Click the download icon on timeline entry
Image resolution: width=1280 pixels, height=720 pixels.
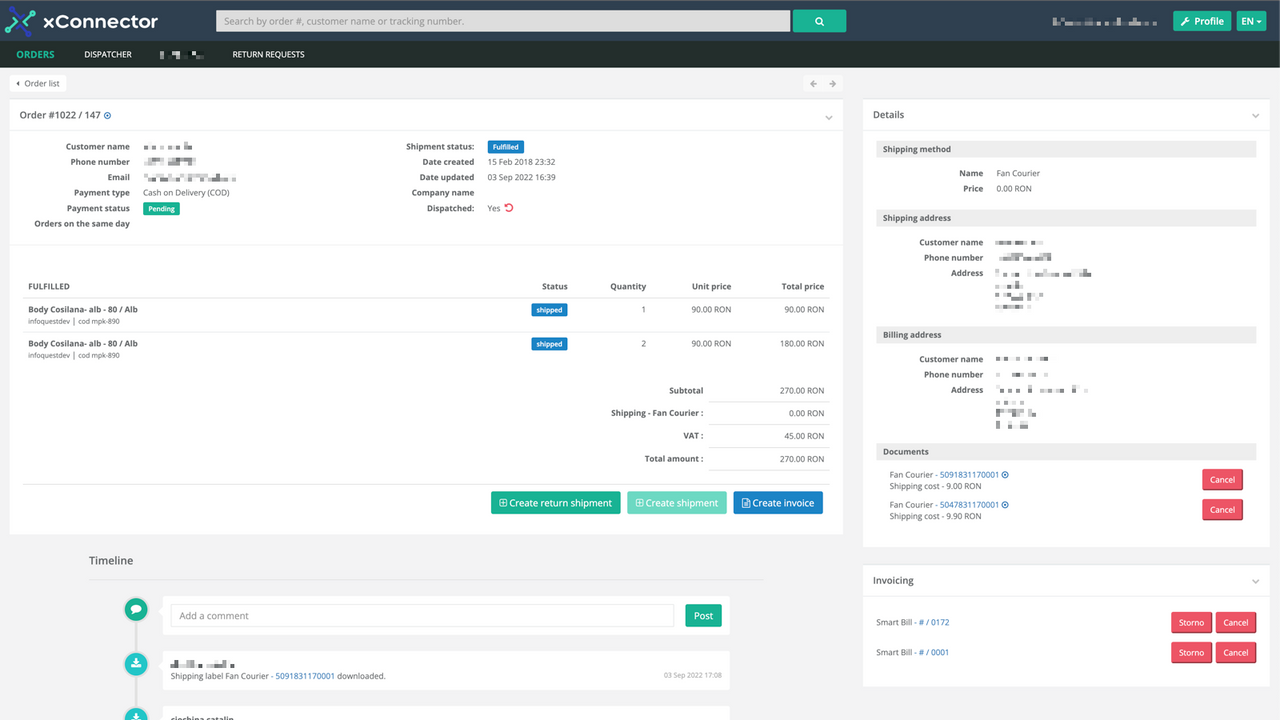136,663
